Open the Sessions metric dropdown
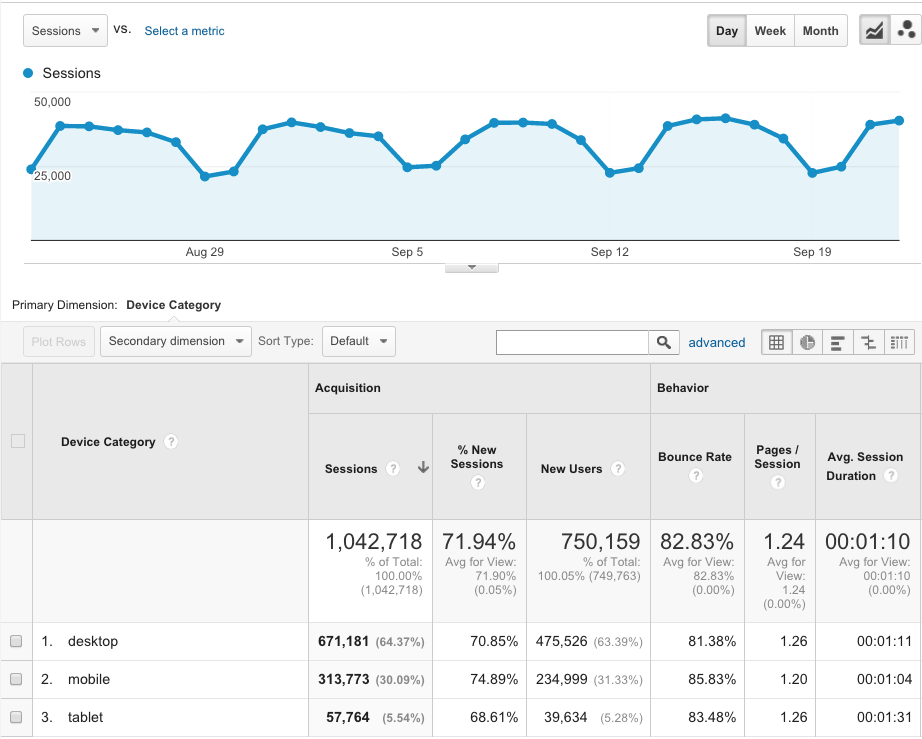922x739 pixels. (65, 30)
